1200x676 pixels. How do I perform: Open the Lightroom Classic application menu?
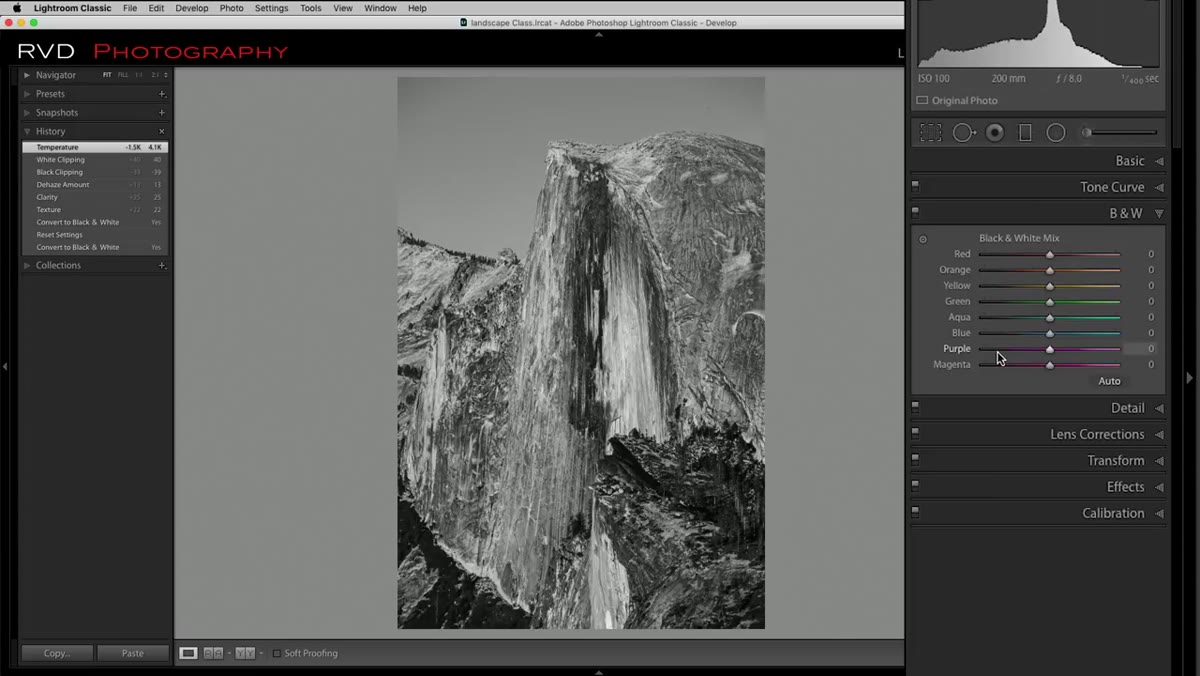click(73, 8)
